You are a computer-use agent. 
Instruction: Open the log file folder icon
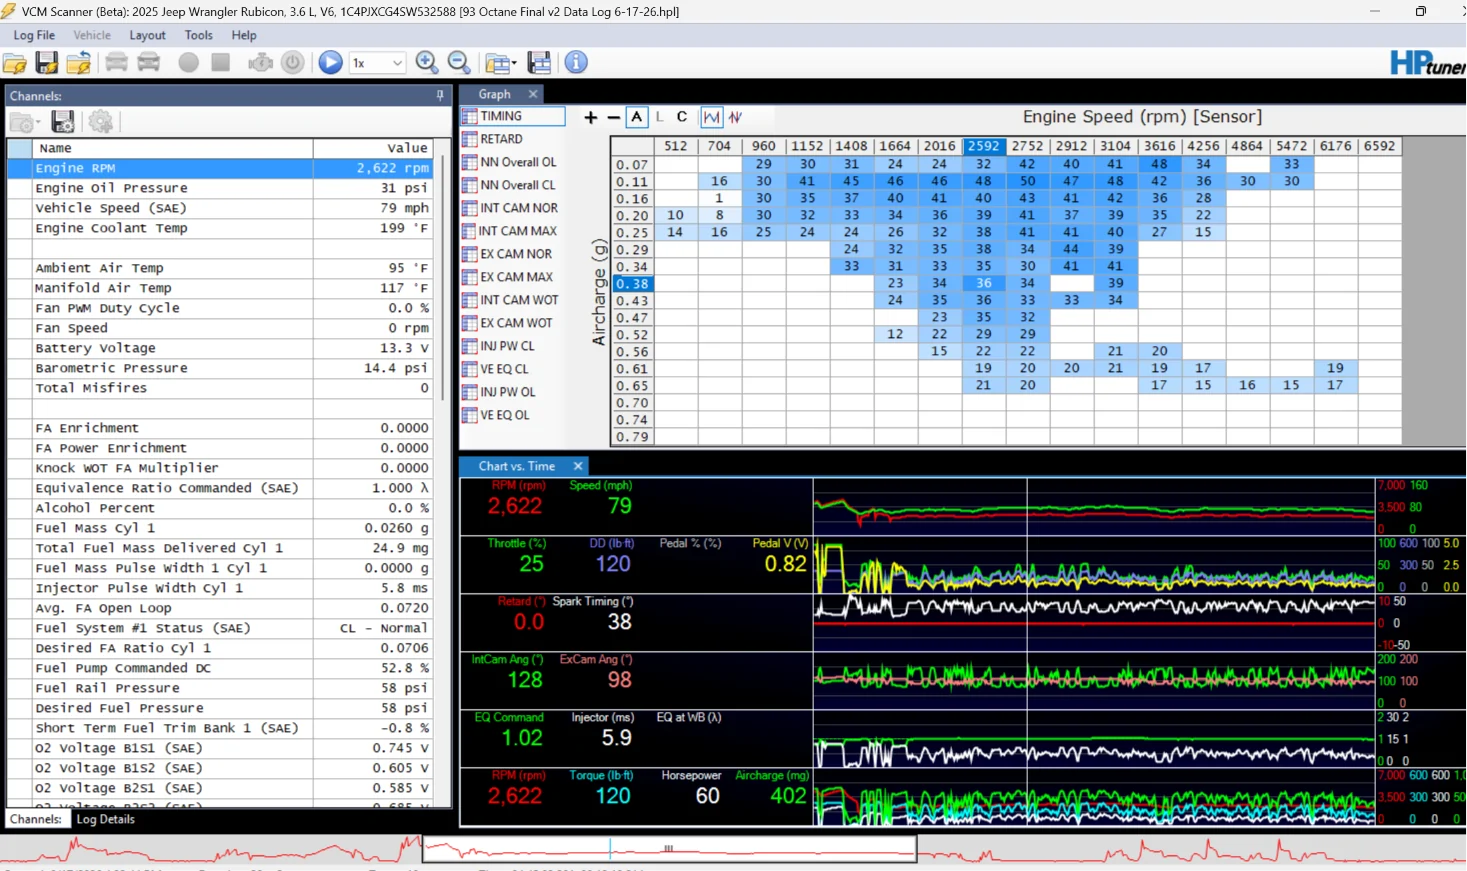point(15,63)
